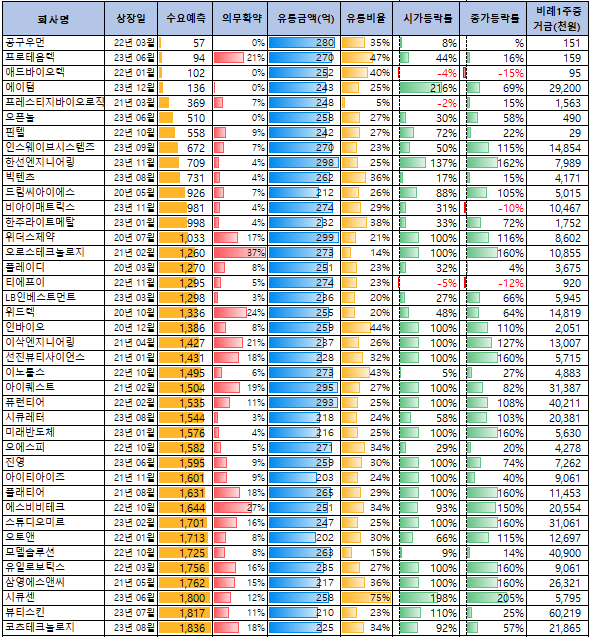
Task: Click demand forecast '1,033' in 위더스제약 row
Action: 185,238
